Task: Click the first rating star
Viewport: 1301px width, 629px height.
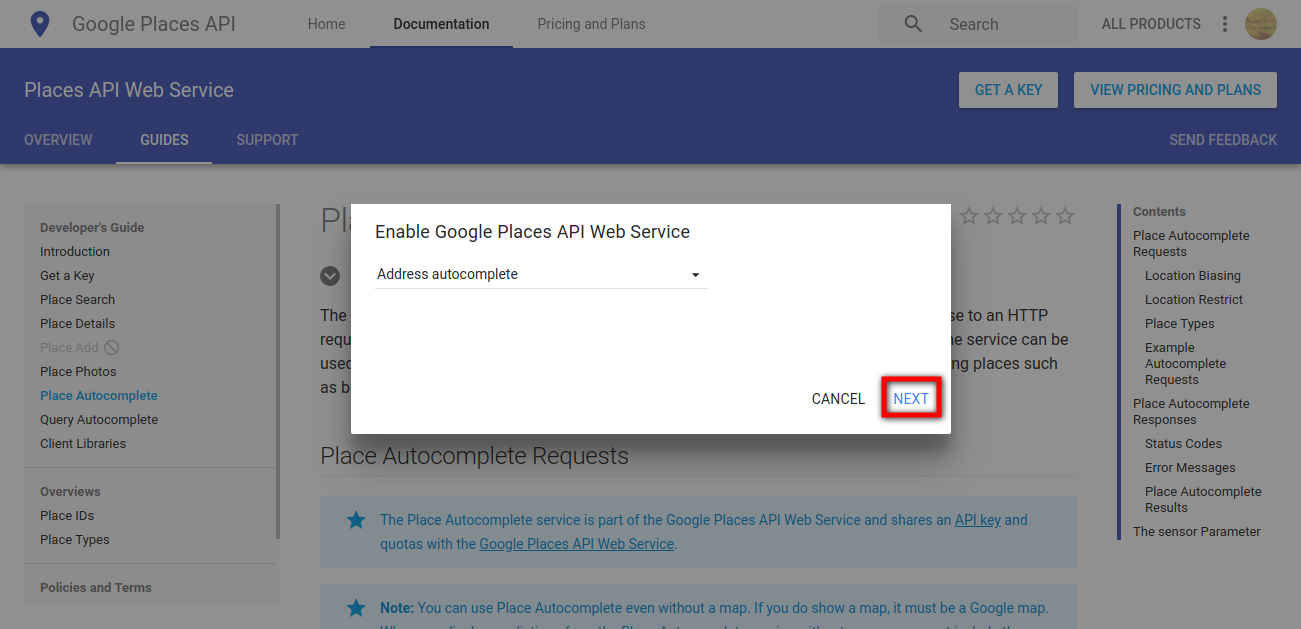Action: pyautogui.click(x=969, y=216)
